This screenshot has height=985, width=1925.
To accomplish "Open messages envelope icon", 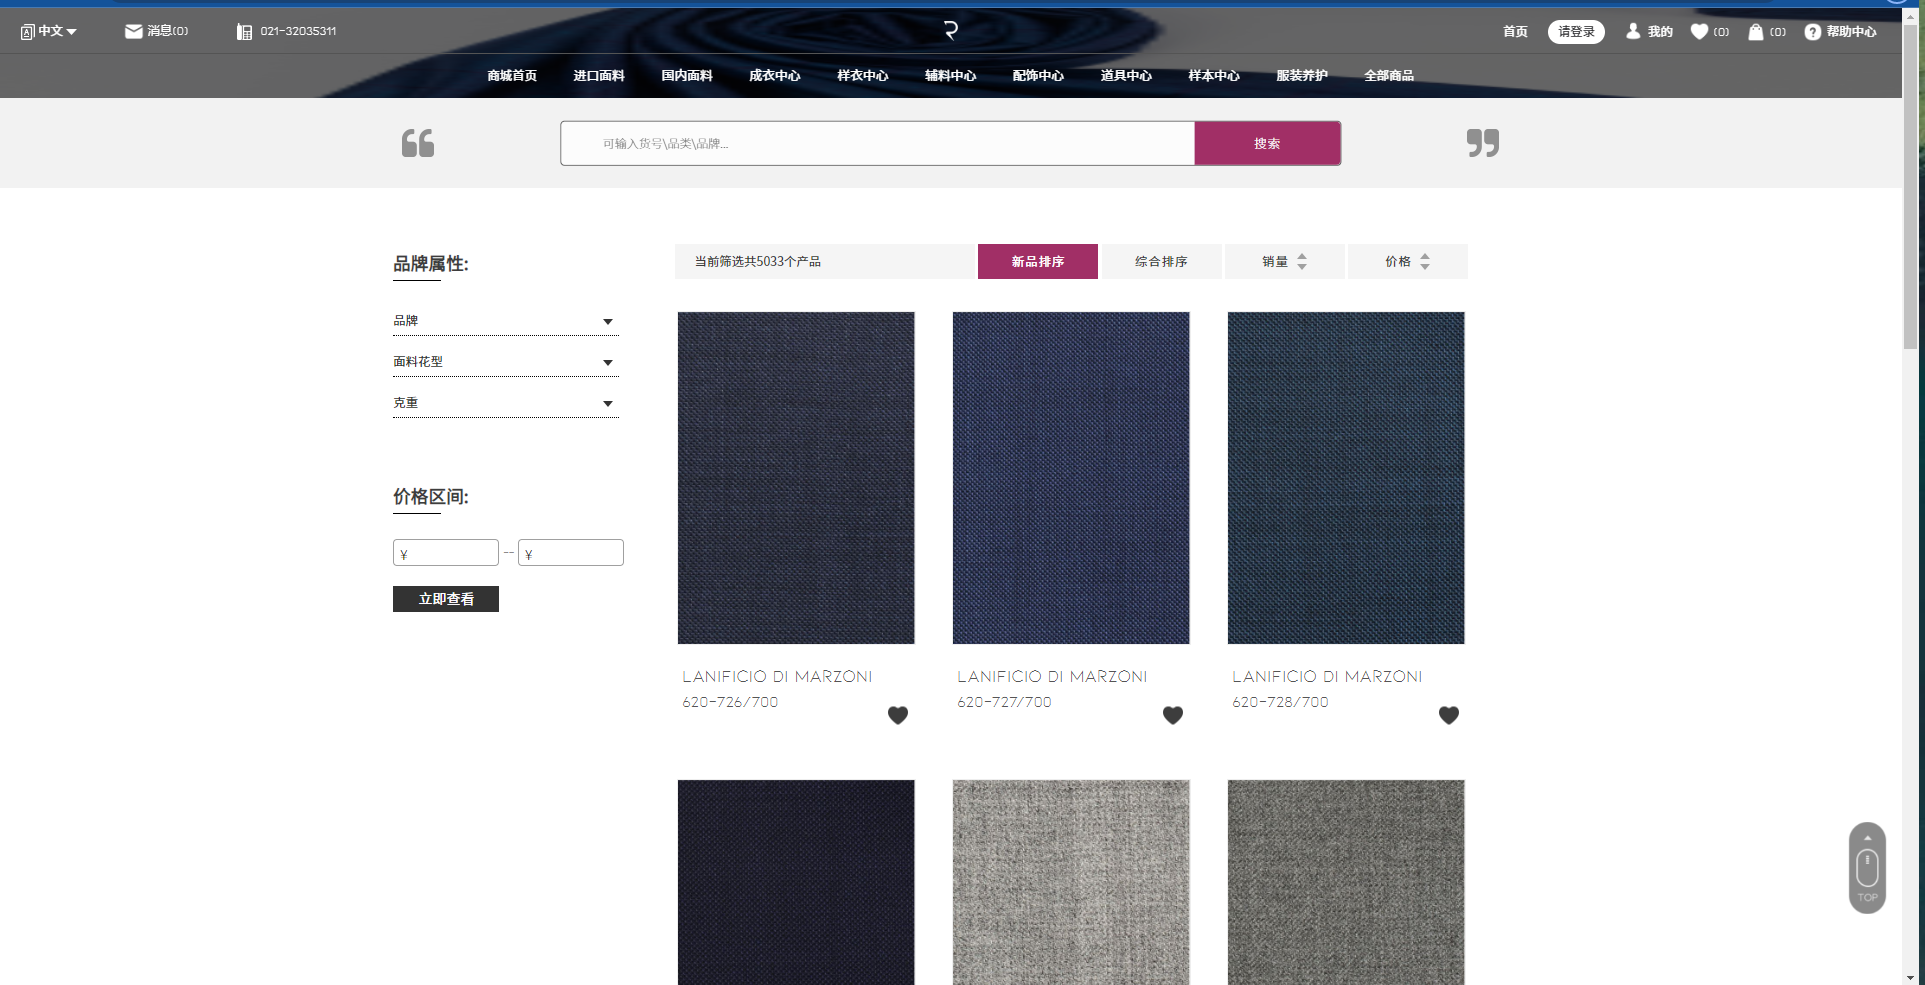I will (x=133, y=32).
